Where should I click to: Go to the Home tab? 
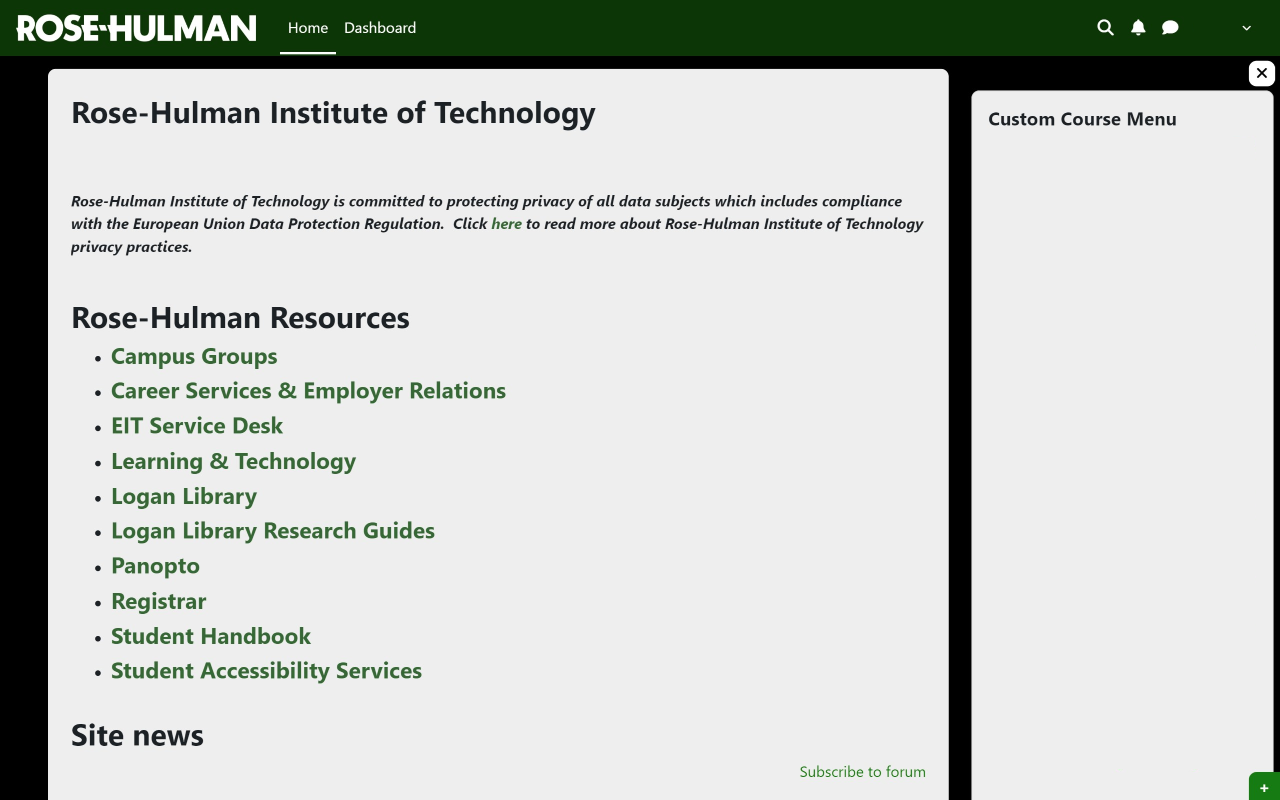coord(308,28)
